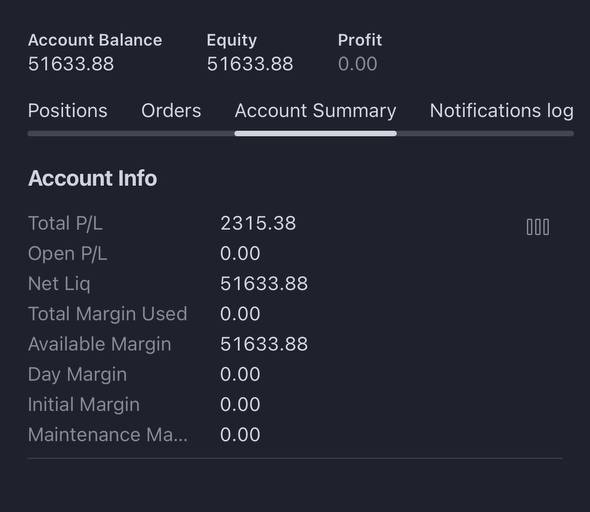The width and height of the screenshot is (590, 512).
Task: Switch to the Positions tab
Action: tap(68, 111)
